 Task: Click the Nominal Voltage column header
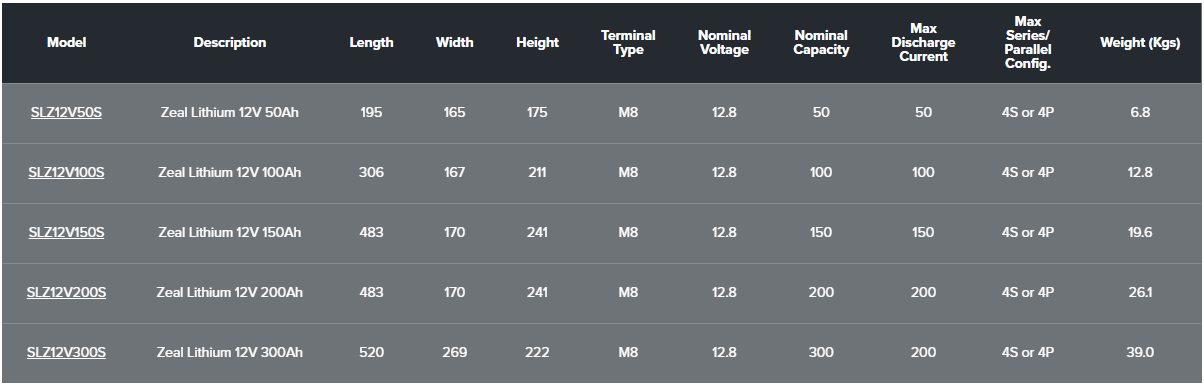point(724,43)
